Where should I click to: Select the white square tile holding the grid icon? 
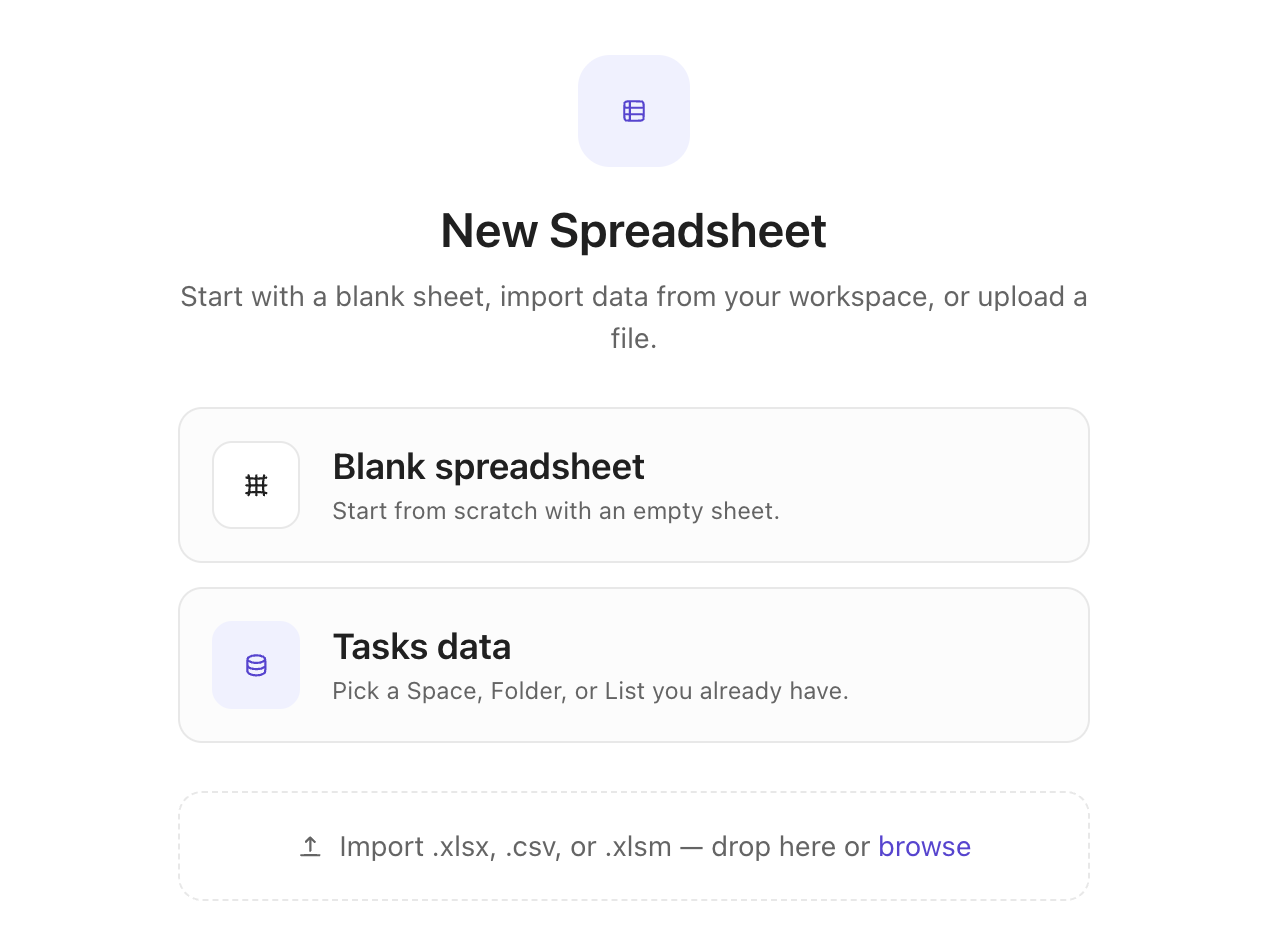point(256,485)
